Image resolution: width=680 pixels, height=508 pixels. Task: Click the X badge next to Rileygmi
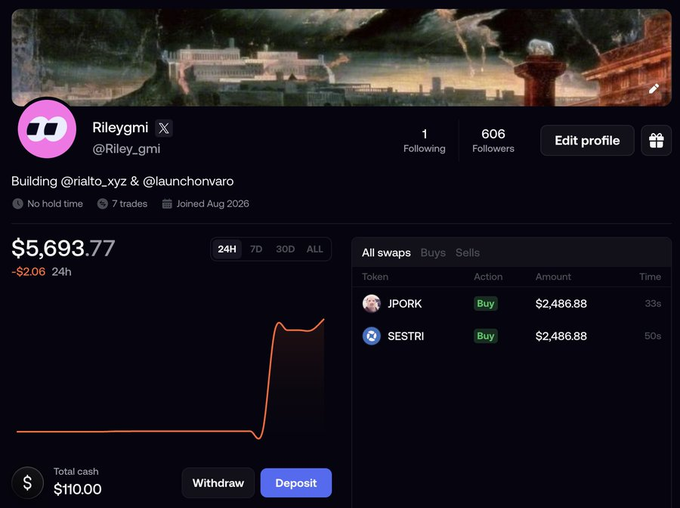coord(164,128)
